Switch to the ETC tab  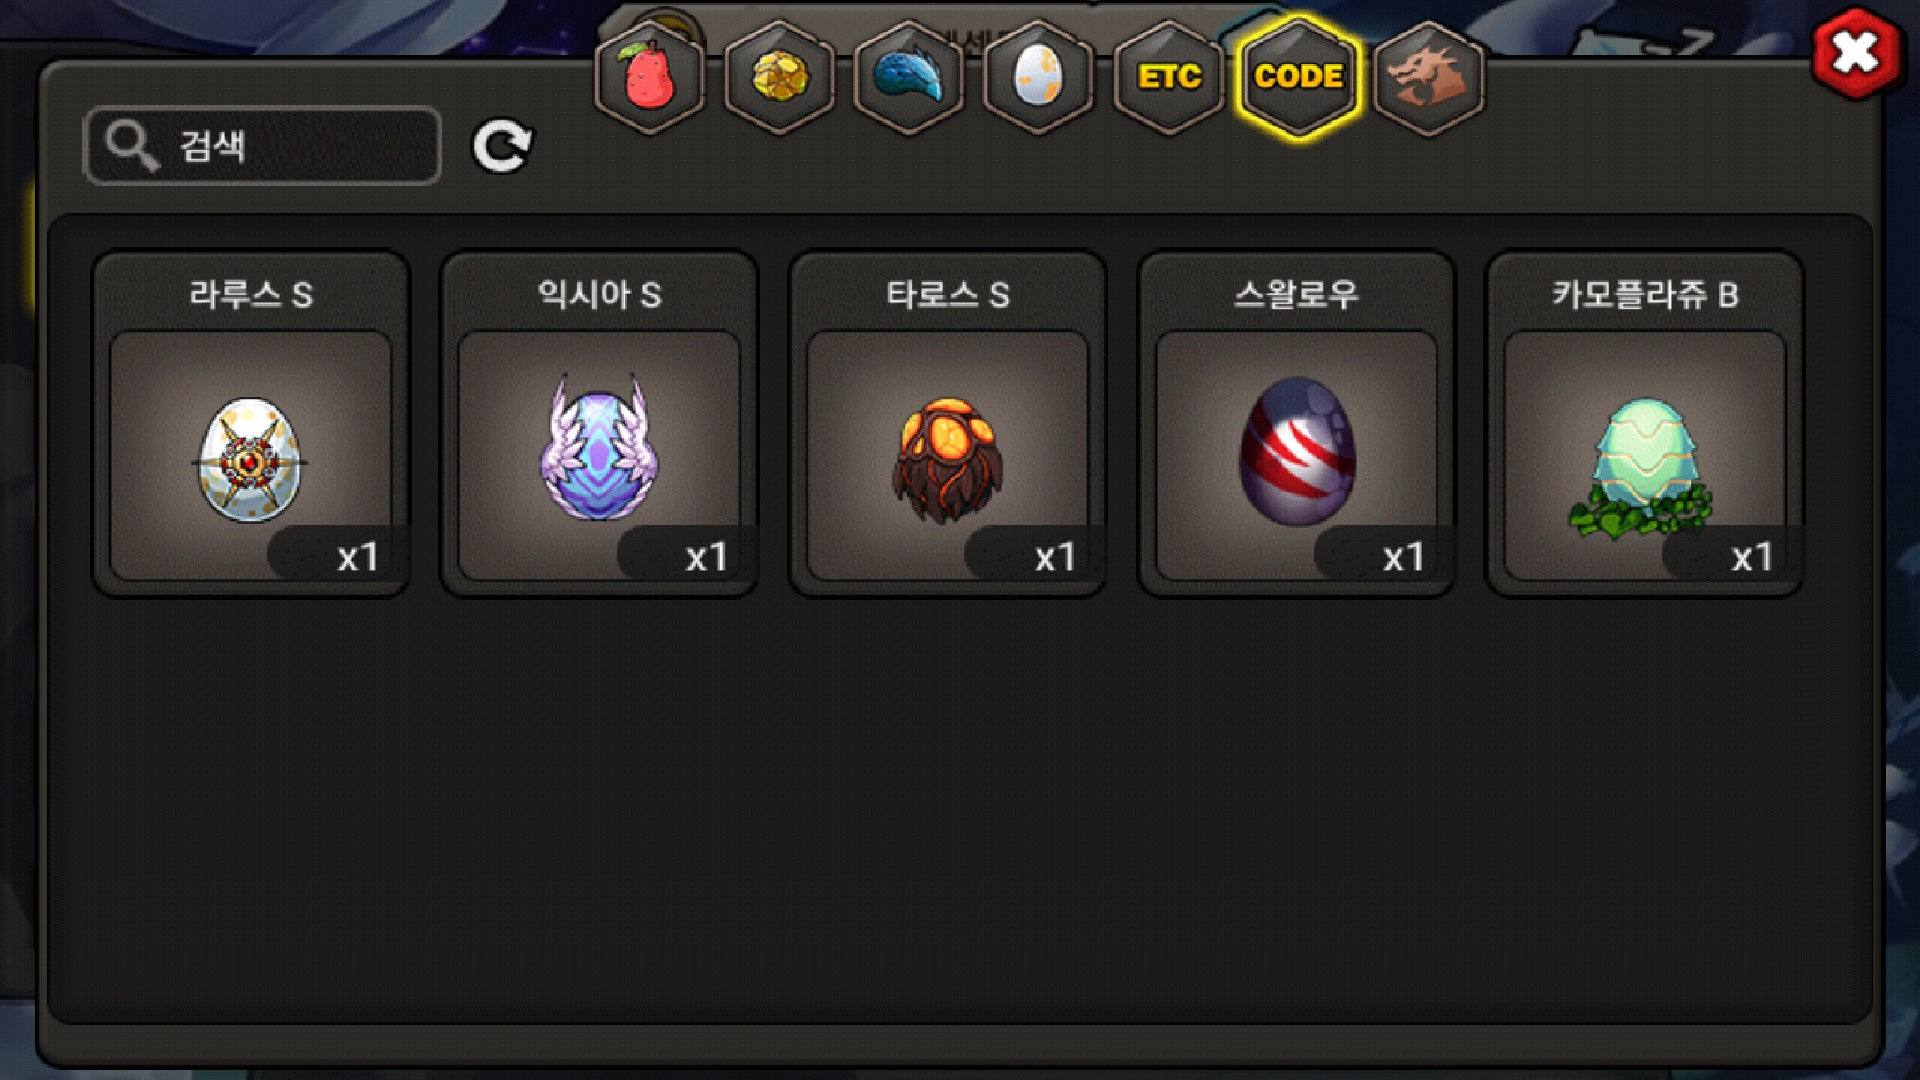tap(1169, 77)
